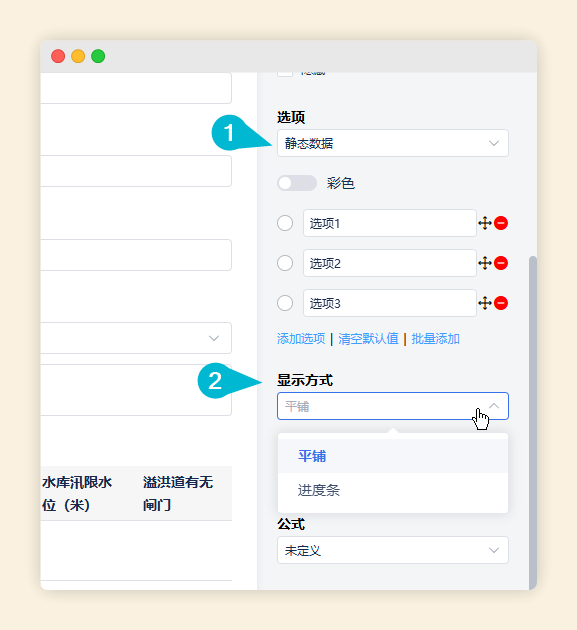Delete 选项2 with red minus icon
This screenshot has height=630, width=577.
tap(501, 263)
